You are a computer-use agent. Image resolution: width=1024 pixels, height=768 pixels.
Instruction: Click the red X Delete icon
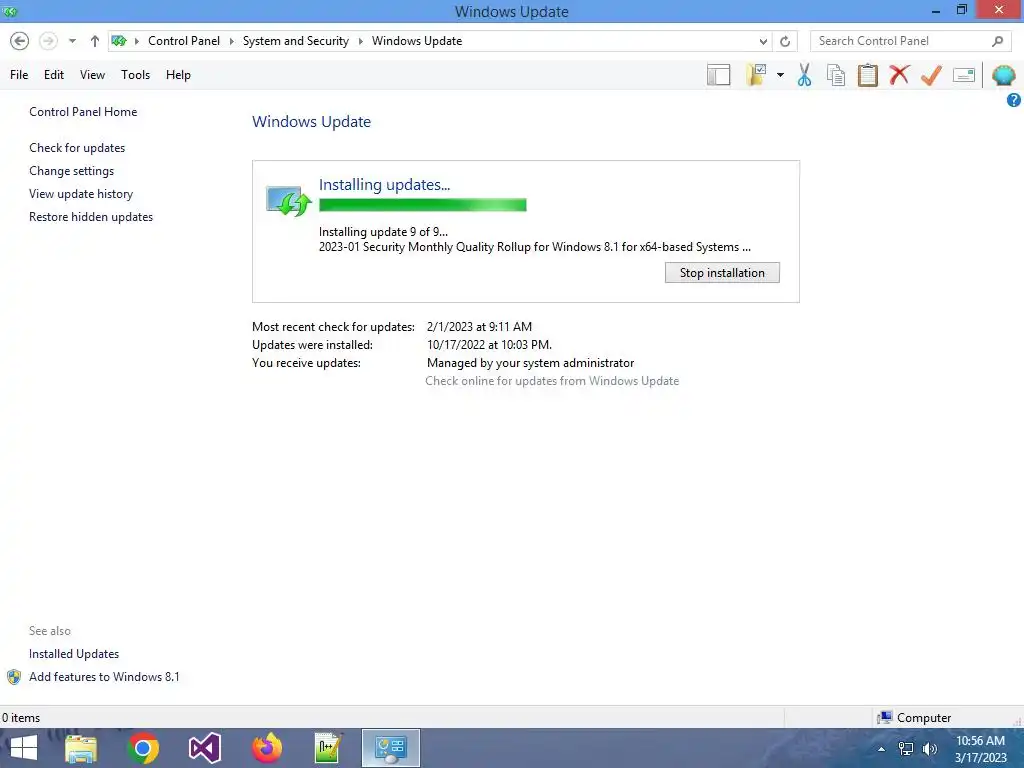899,75
